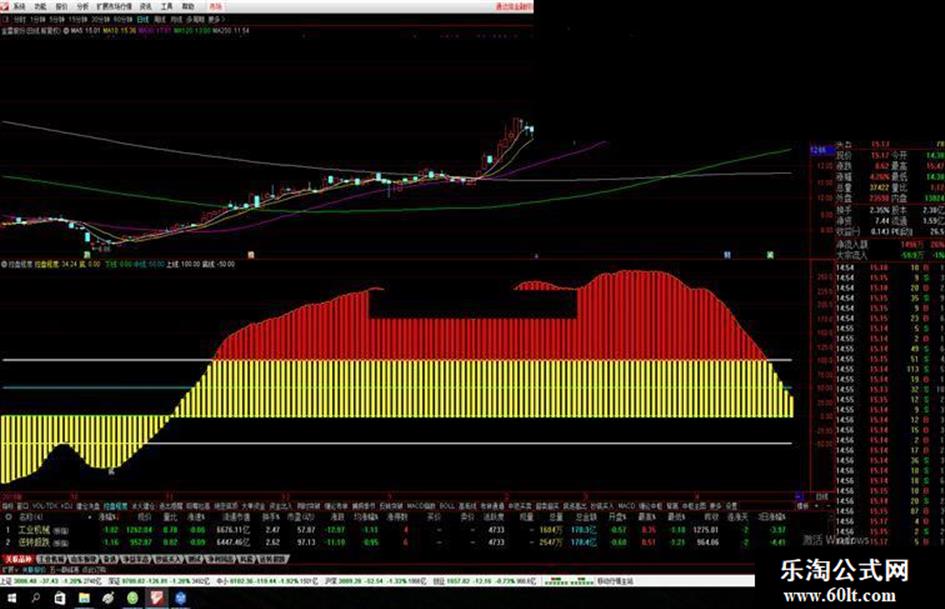This screenshot has height=609, width=945.
Task: Click the green signal bars in status bar
Action: click(568, 581)
